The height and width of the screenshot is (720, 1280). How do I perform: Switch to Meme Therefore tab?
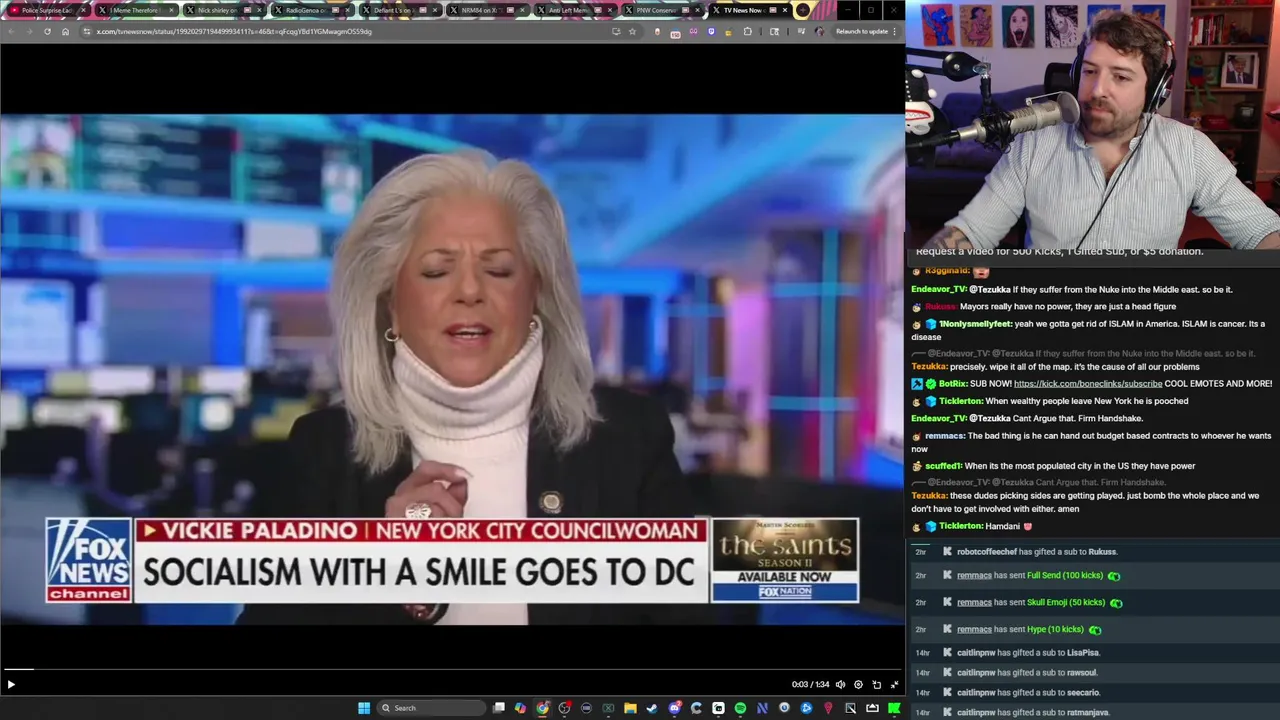tap(135, 10)
